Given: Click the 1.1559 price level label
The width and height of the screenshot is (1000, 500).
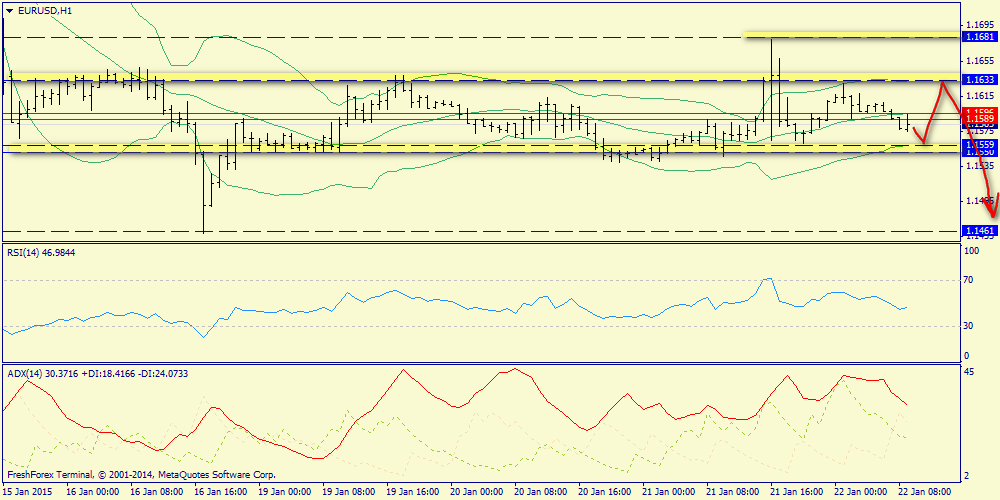Looking at the screenshot, I should click(980, 145).
